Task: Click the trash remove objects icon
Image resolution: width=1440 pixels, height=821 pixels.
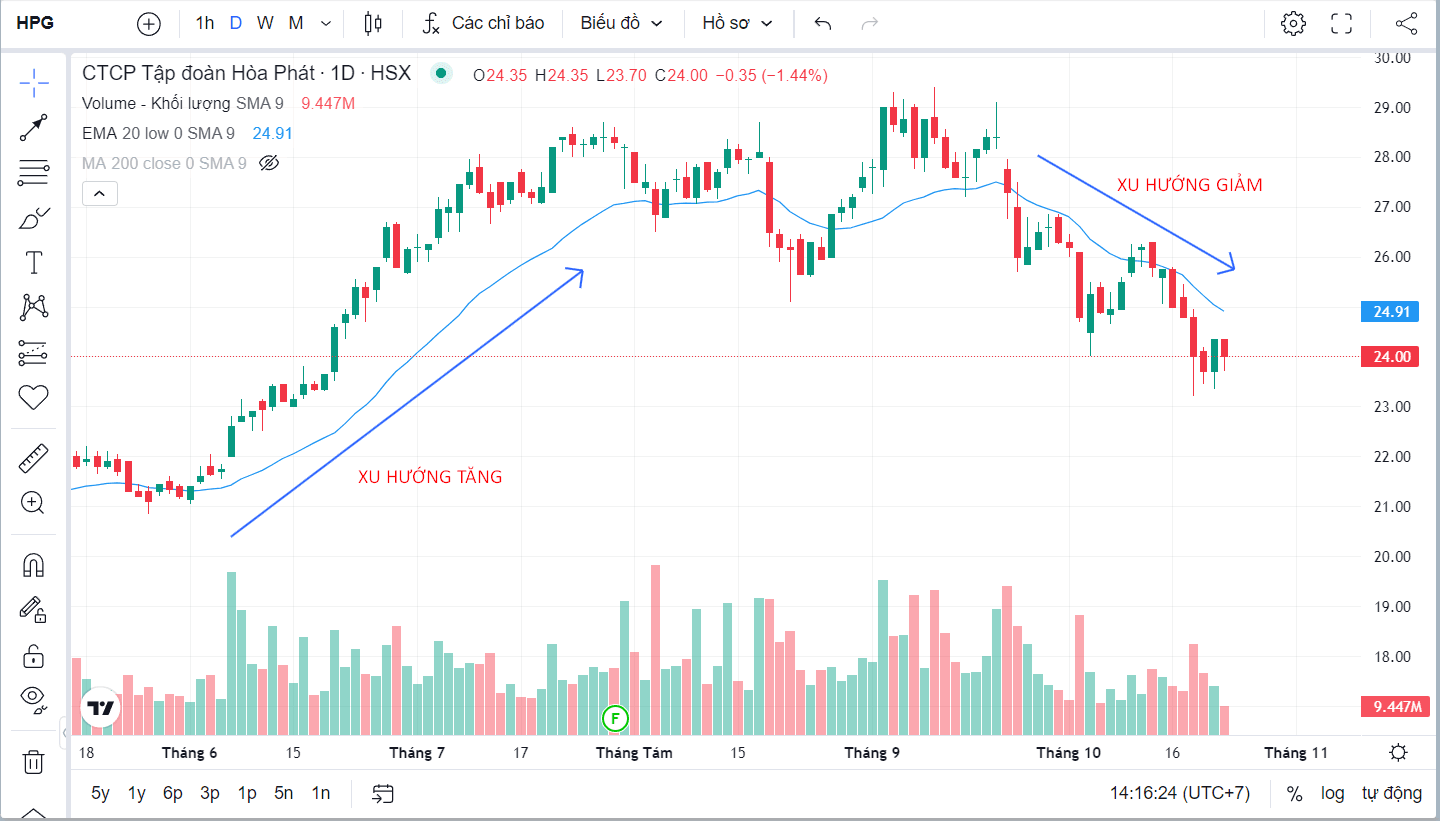Action: (34, 762)
